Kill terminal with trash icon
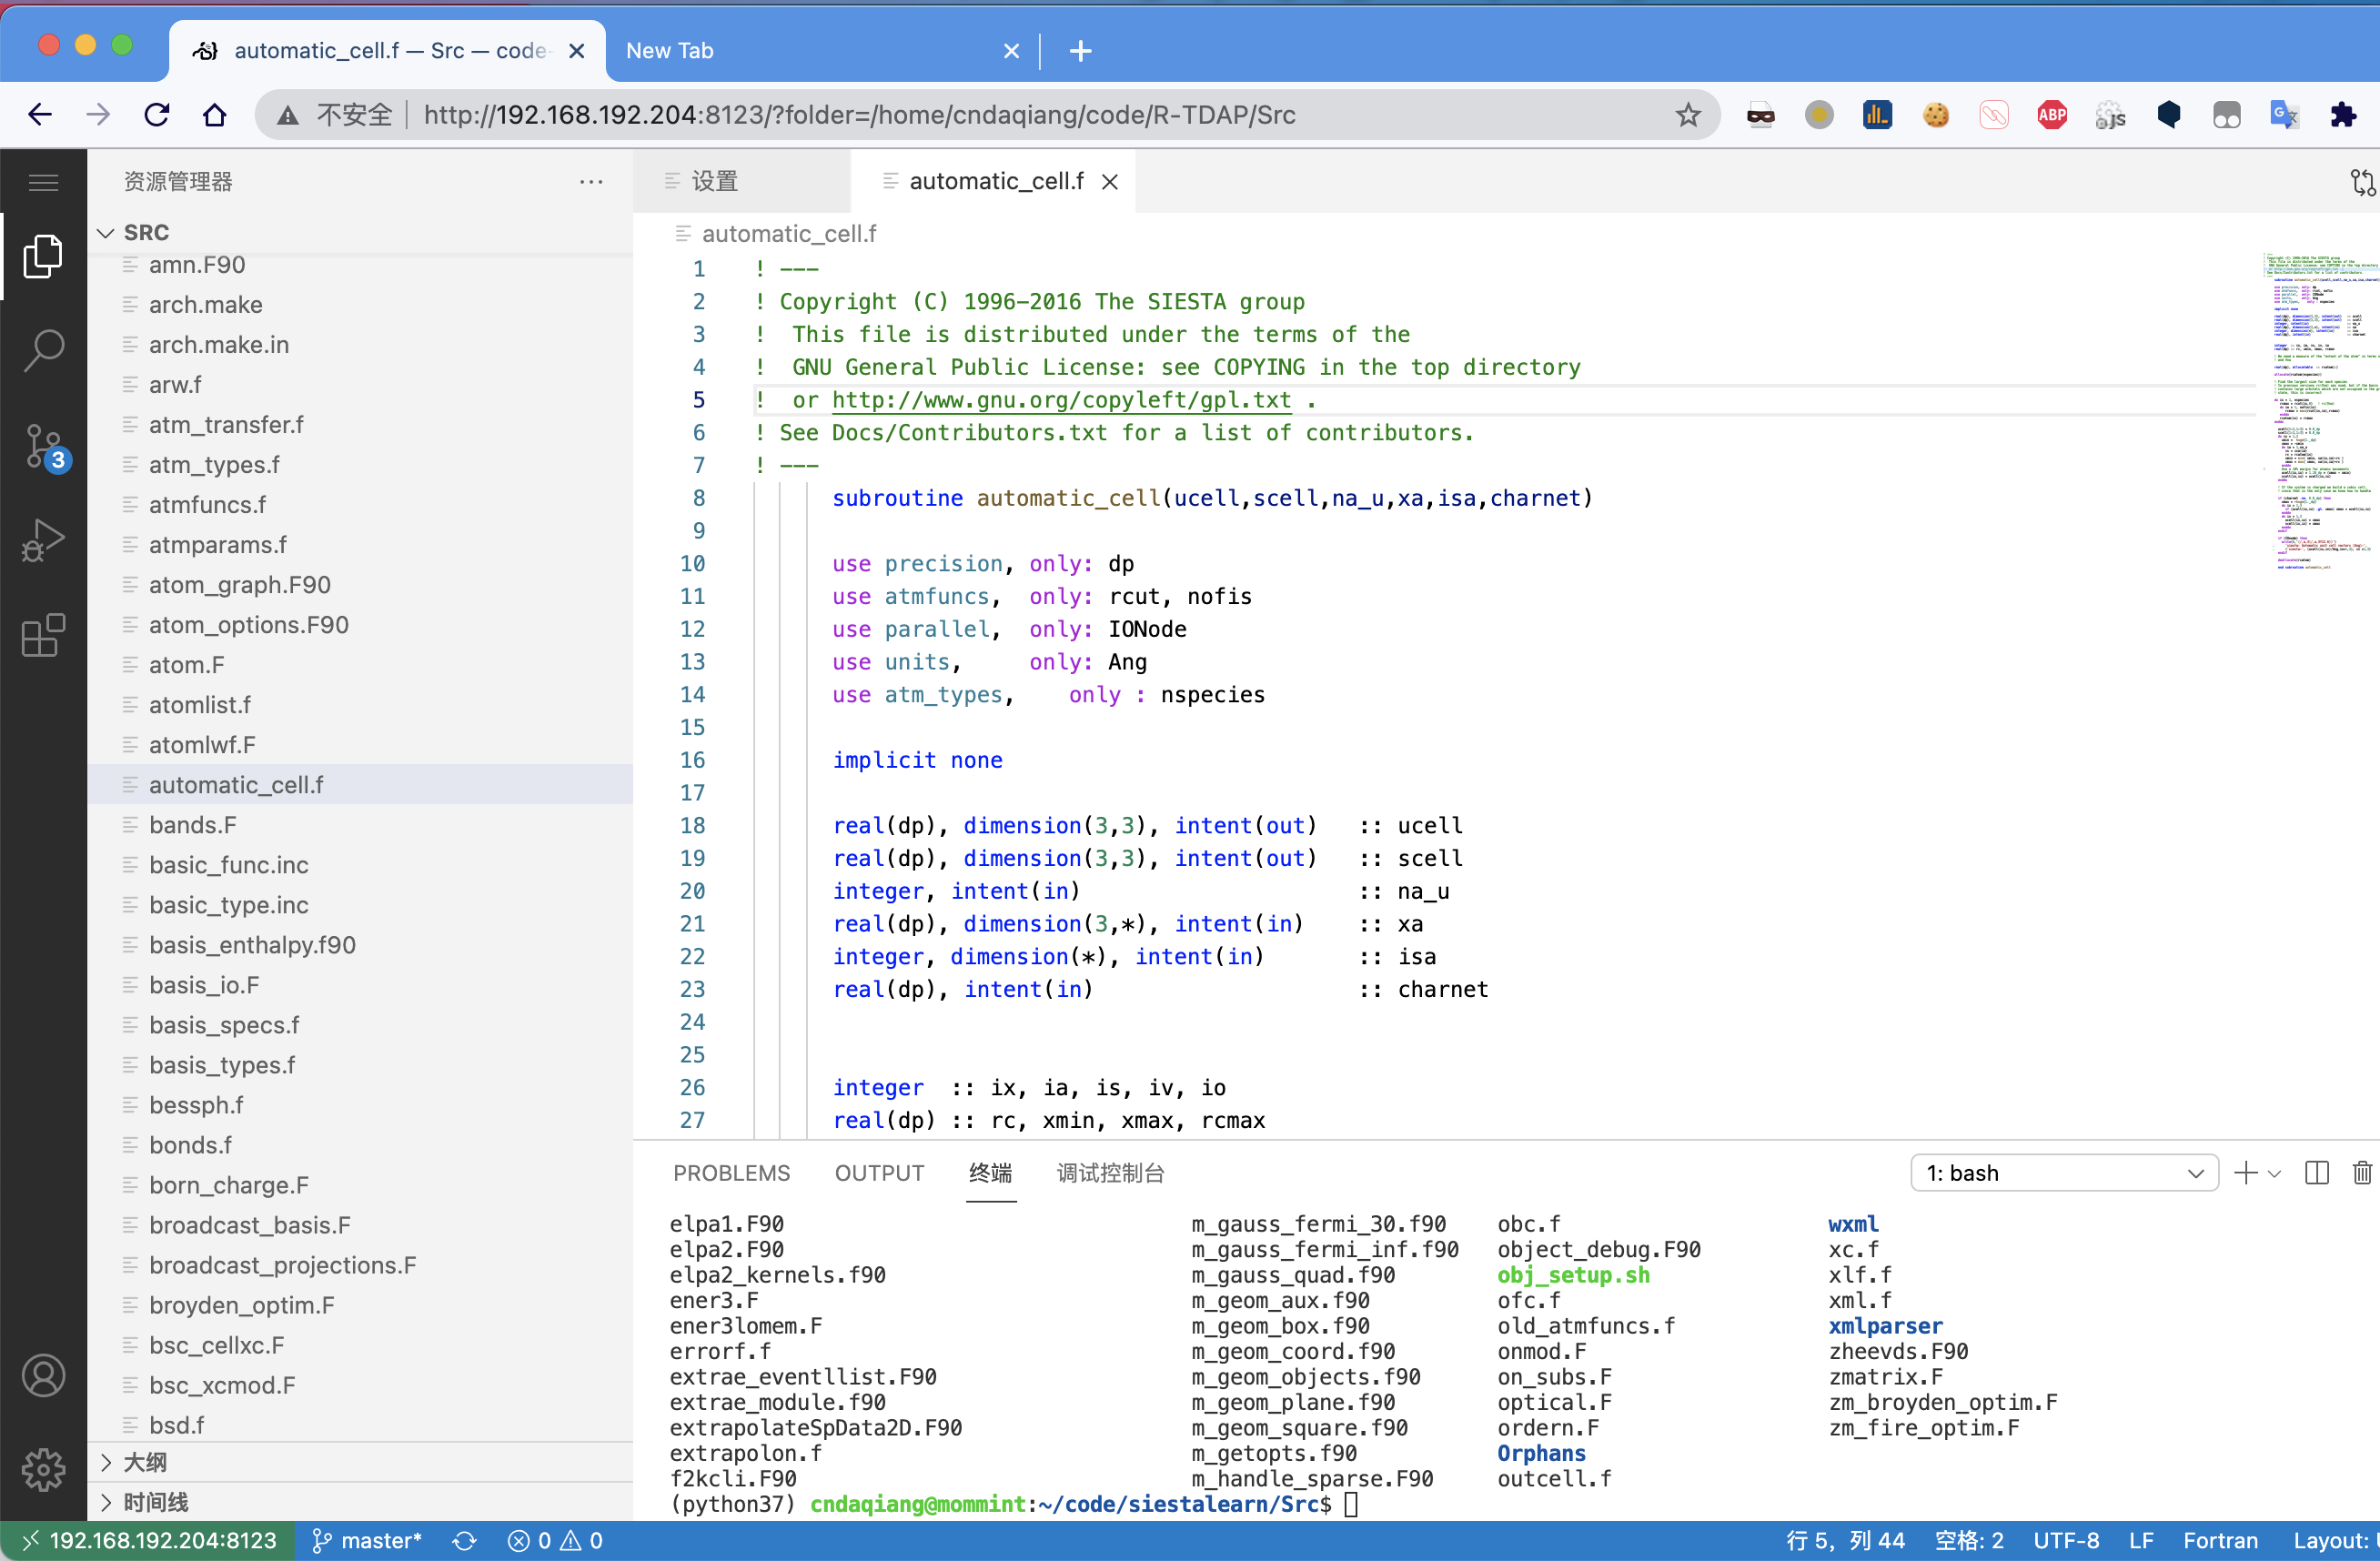 (2361, 1173)
